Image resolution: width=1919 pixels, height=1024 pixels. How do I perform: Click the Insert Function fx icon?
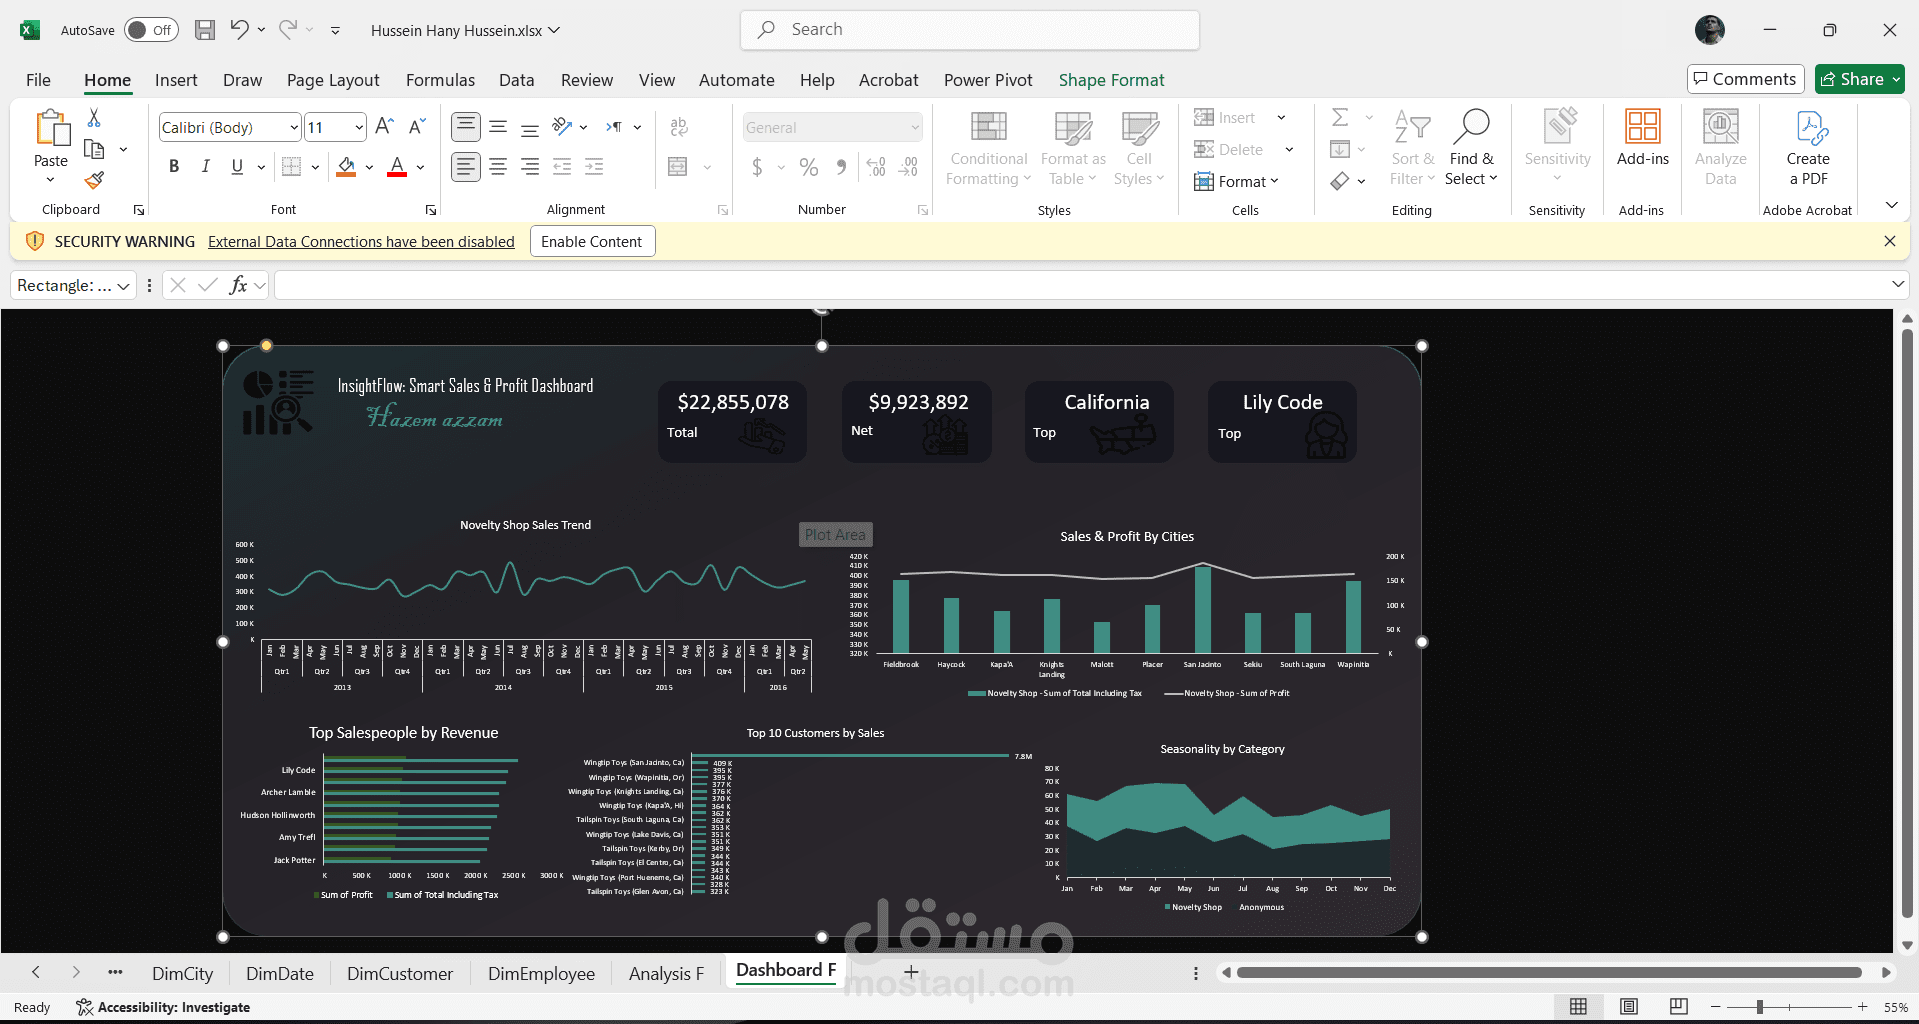[x=238, y=285]
